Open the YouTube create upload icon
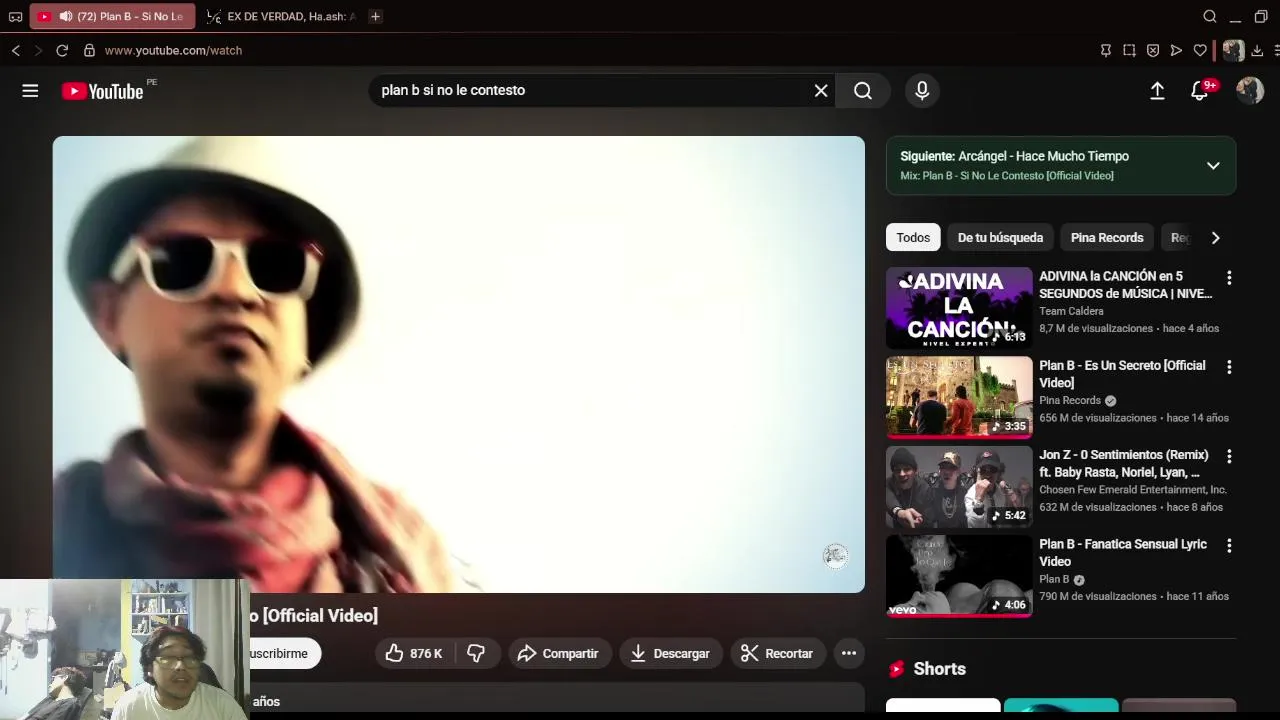This screenshot has height=720, width=1280. [x=1157, y=91]
